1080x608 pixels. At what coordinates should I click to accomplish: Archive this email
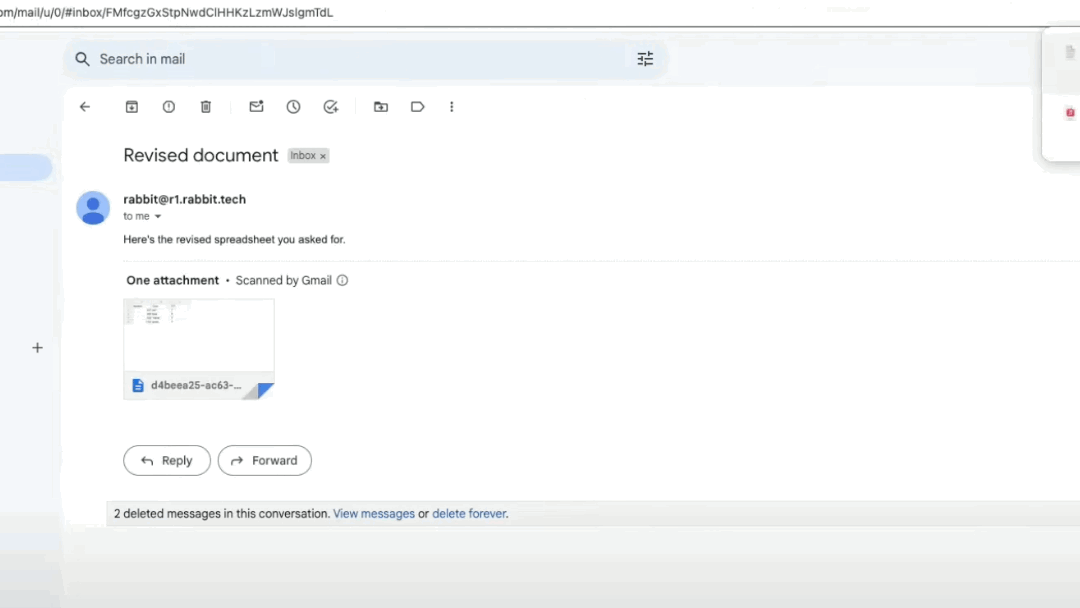[x=131, y=107]
